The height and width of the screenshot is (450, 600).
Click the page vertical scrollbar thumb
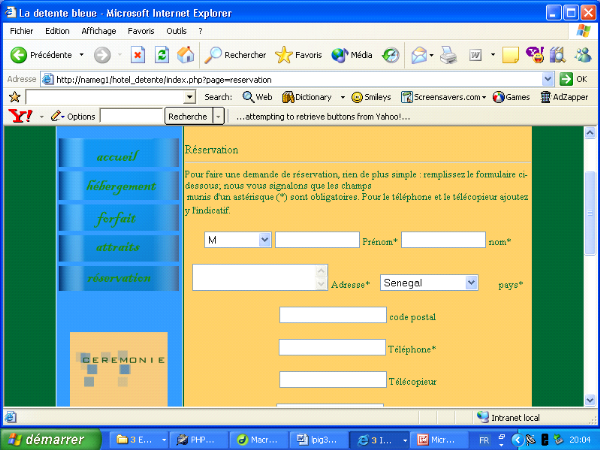tap(590, 213)
